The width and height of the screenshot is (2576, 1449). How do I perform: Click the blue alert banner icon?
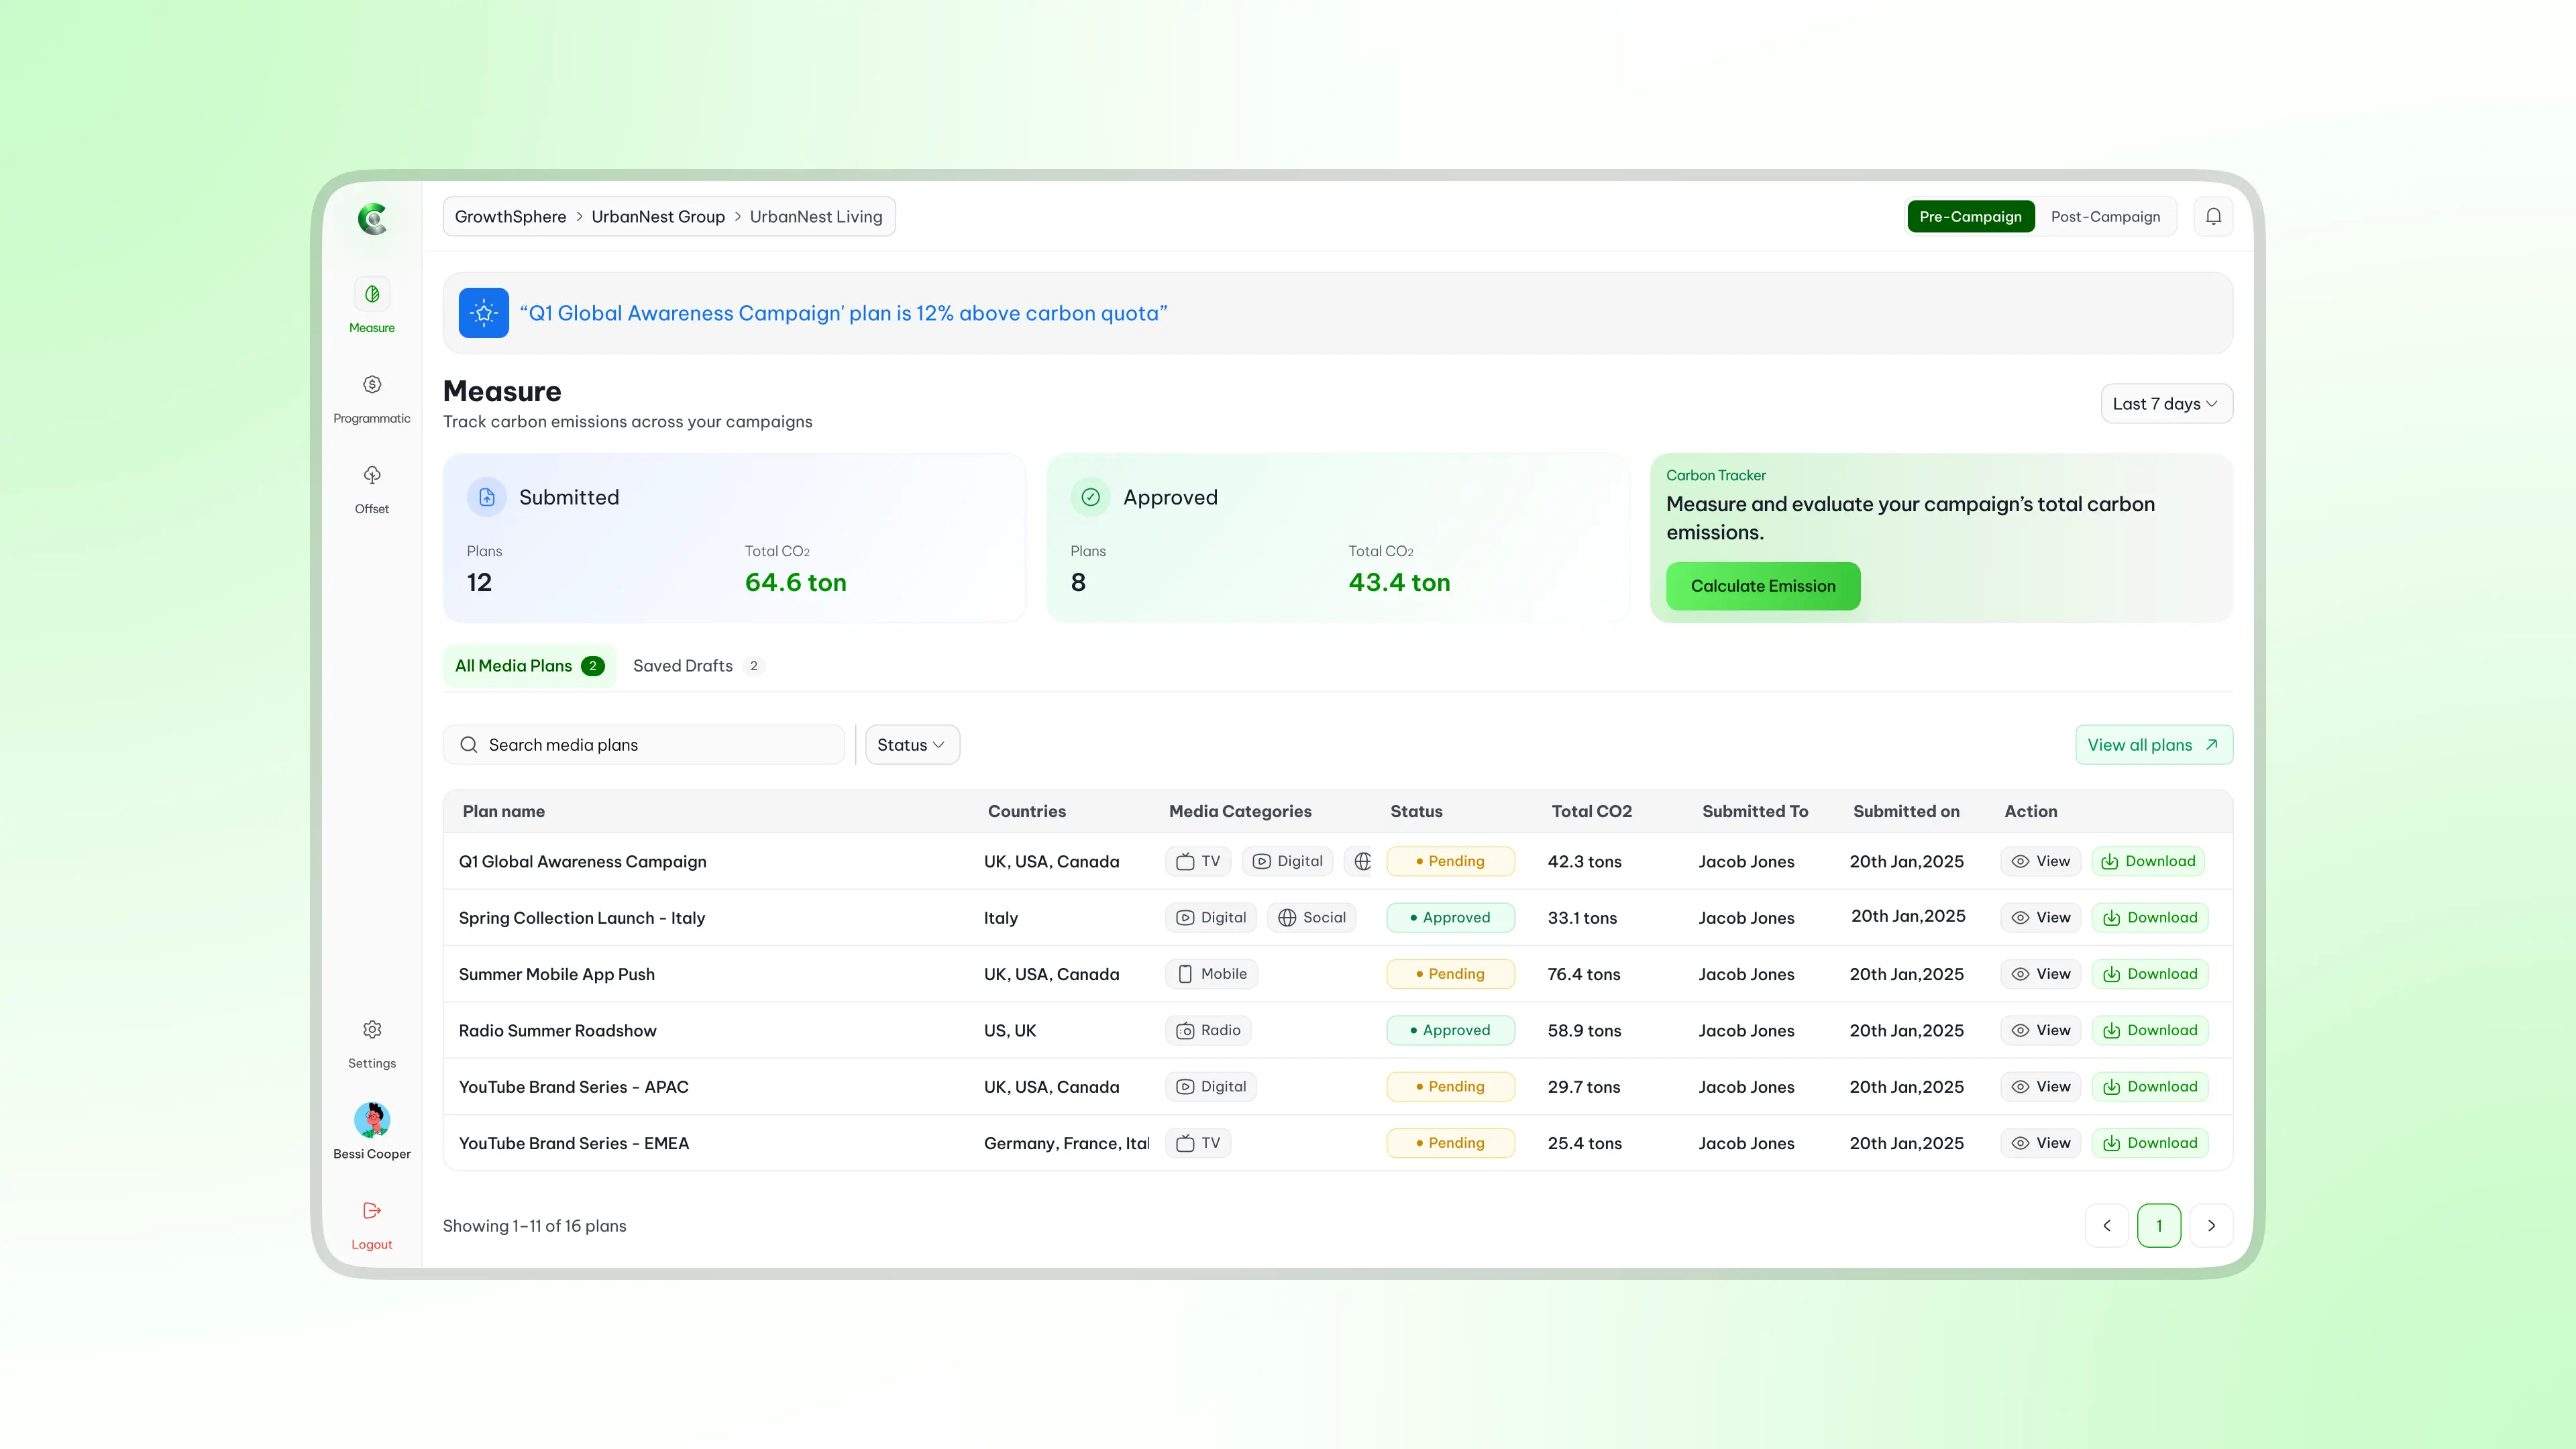(x=484, y=313)
